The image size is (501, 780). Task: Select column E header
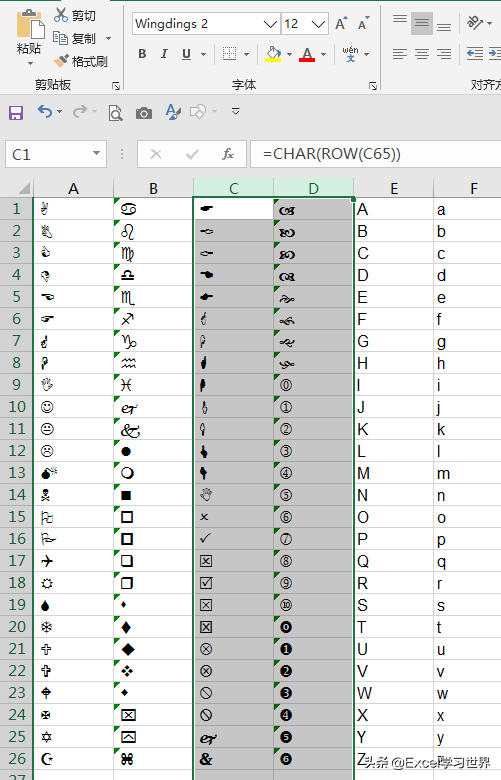pos(394,189)
